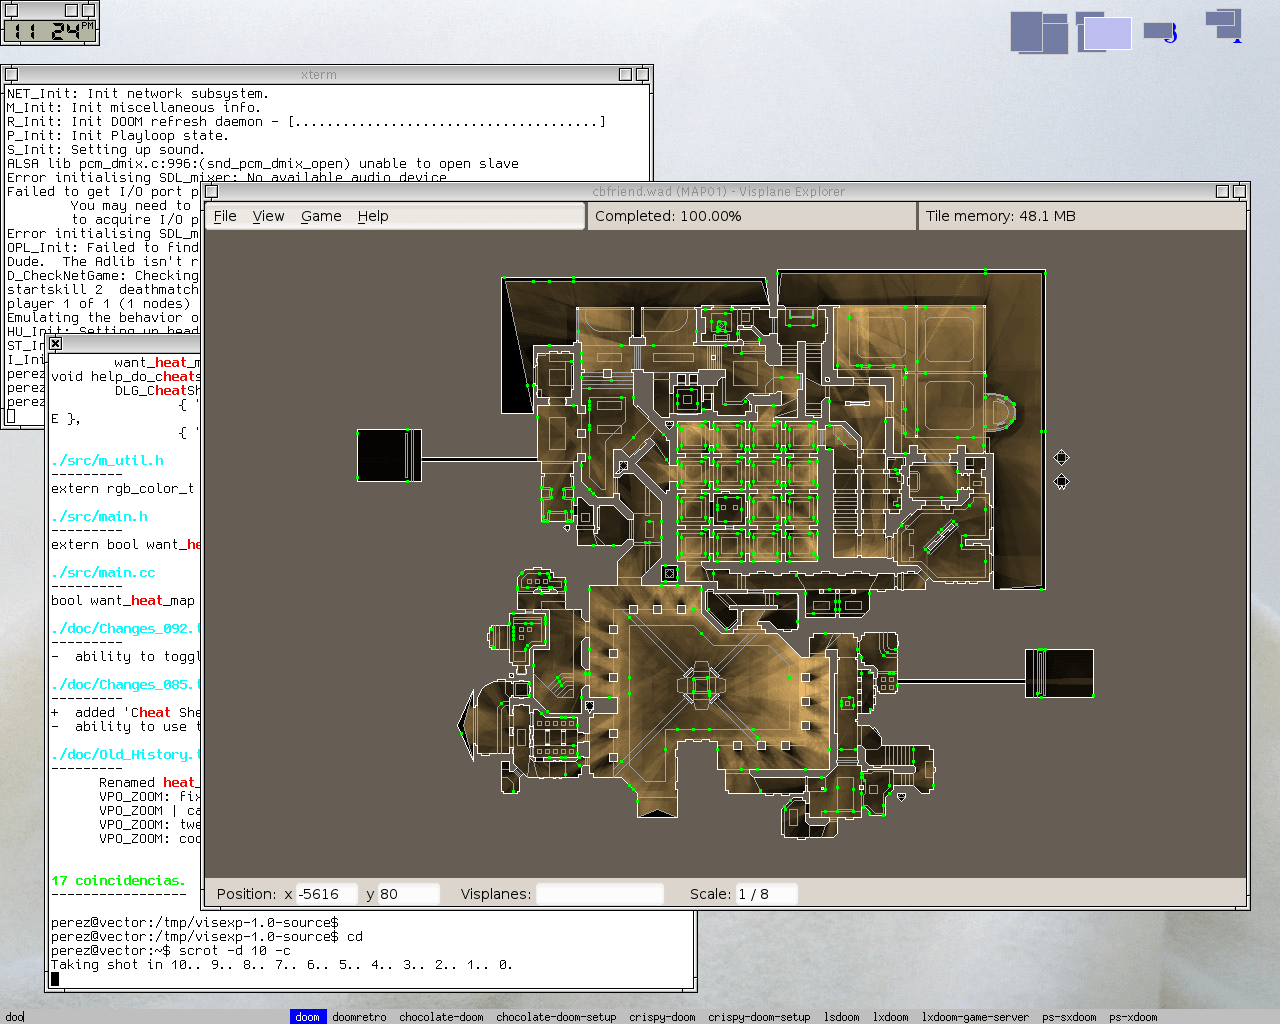
Task: Select 'ps-xdoom' in the launcher bar
Action: [x=1133, y=1017]
